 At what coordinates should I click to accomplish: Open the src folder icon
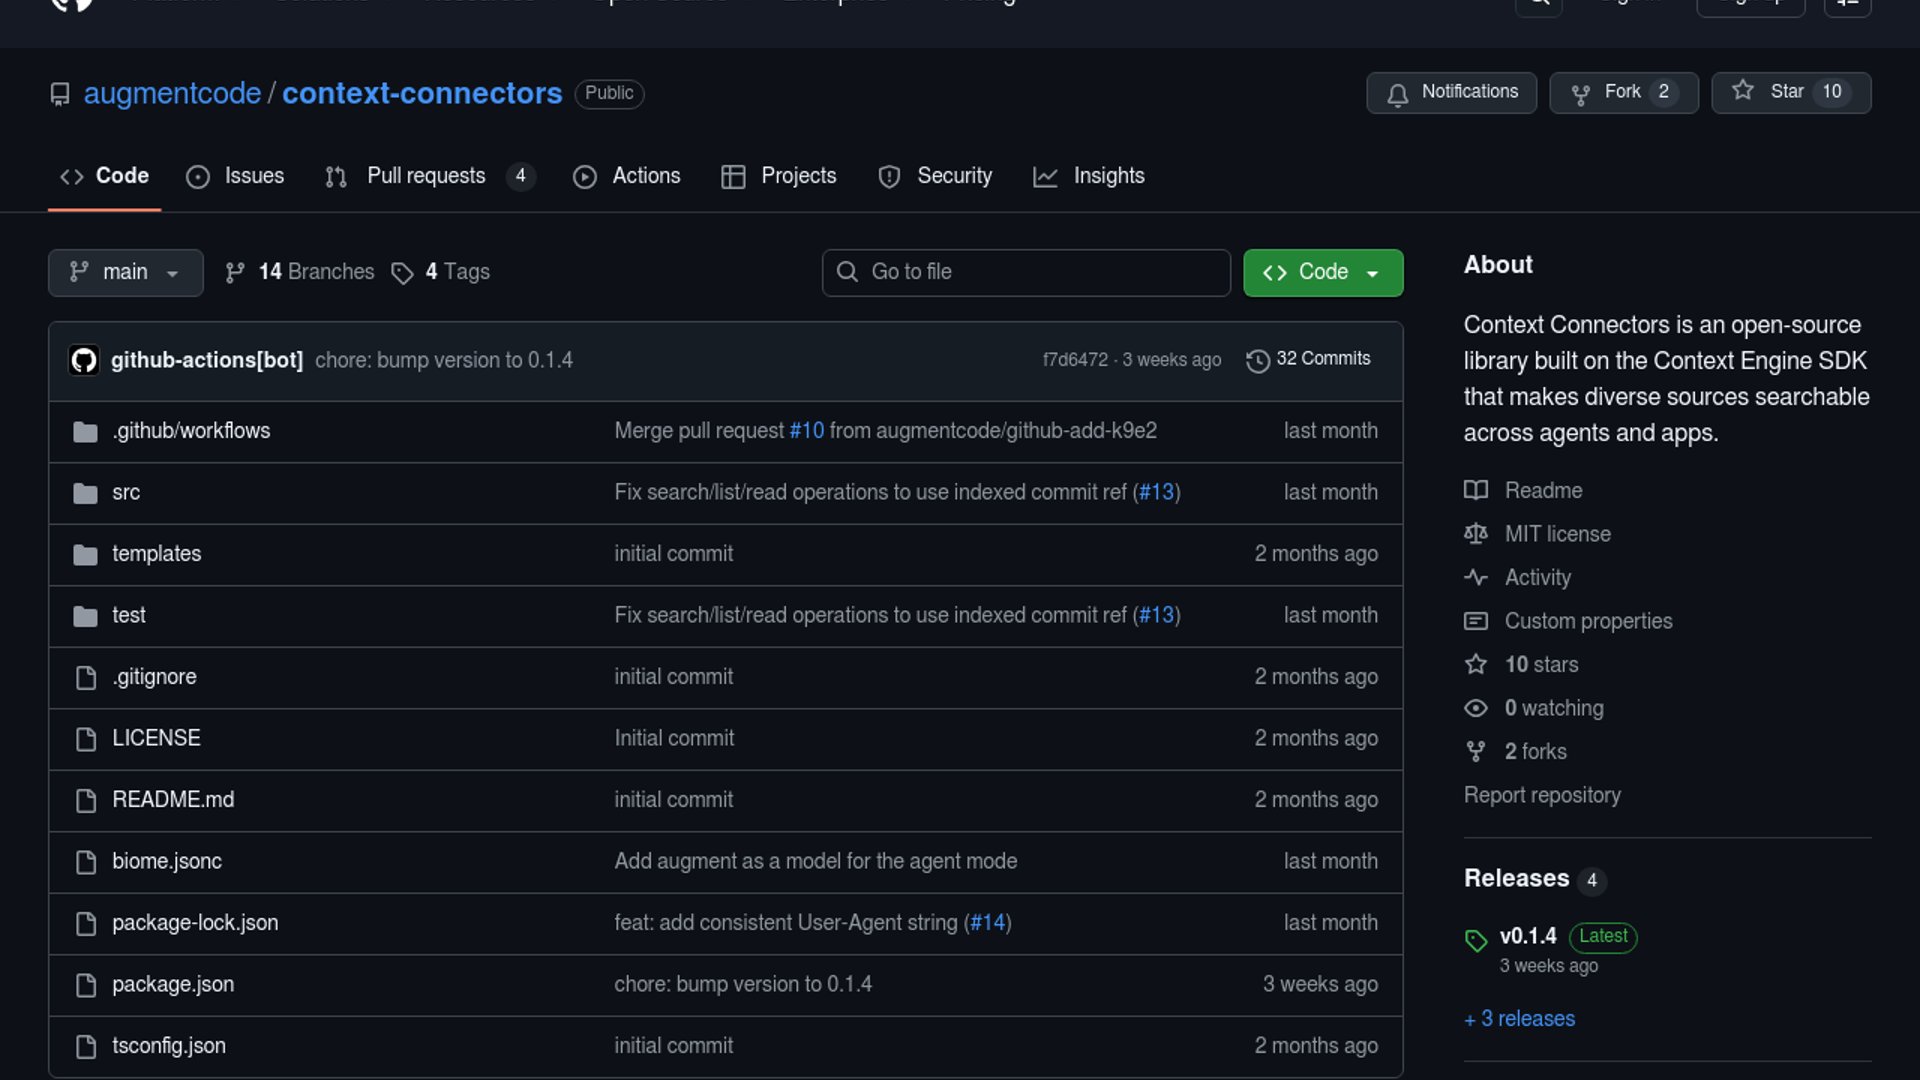[85, 493]
